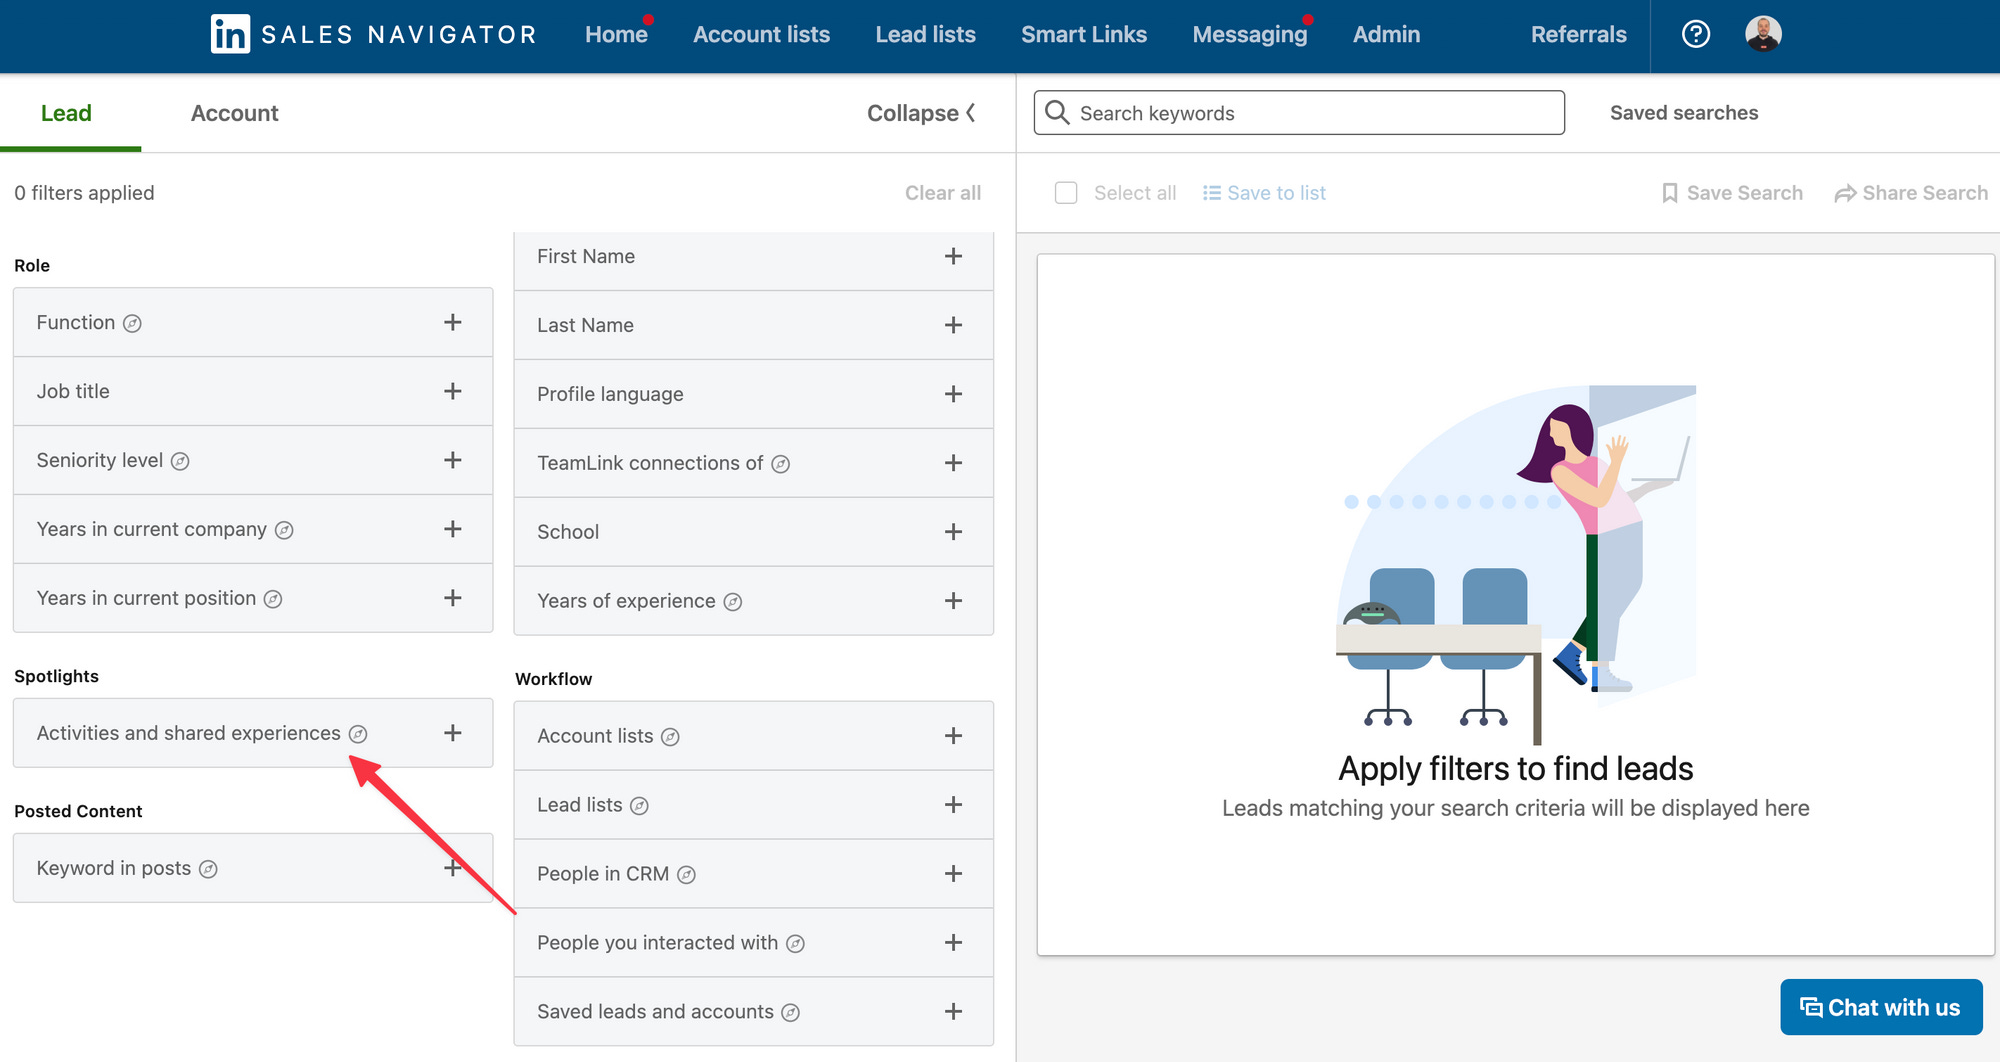Click compass icon beside Years in current position
The height and width of the screenshot is (1062, 2000).
point(273,599)
